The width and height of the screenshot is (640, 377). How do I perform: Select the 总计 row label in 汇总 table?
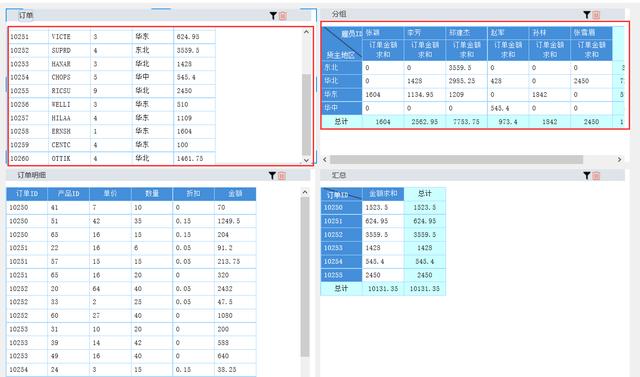coord(342,288)
